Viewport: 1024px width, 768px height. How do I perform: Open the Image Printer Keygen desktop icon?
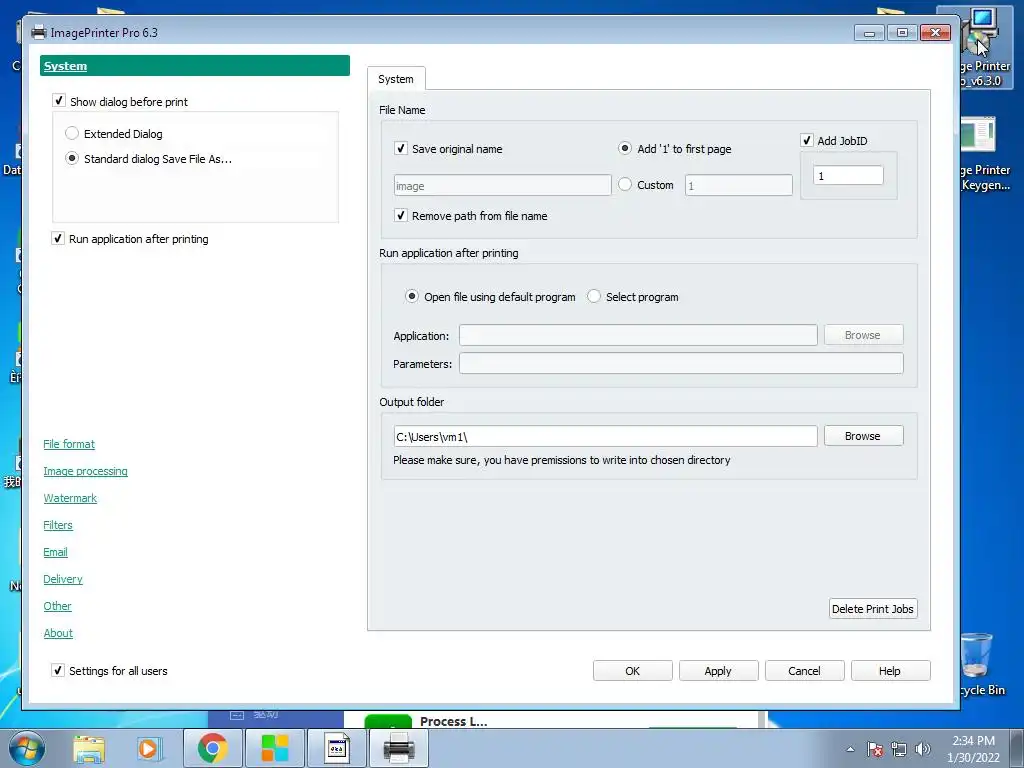coord(984,154)
